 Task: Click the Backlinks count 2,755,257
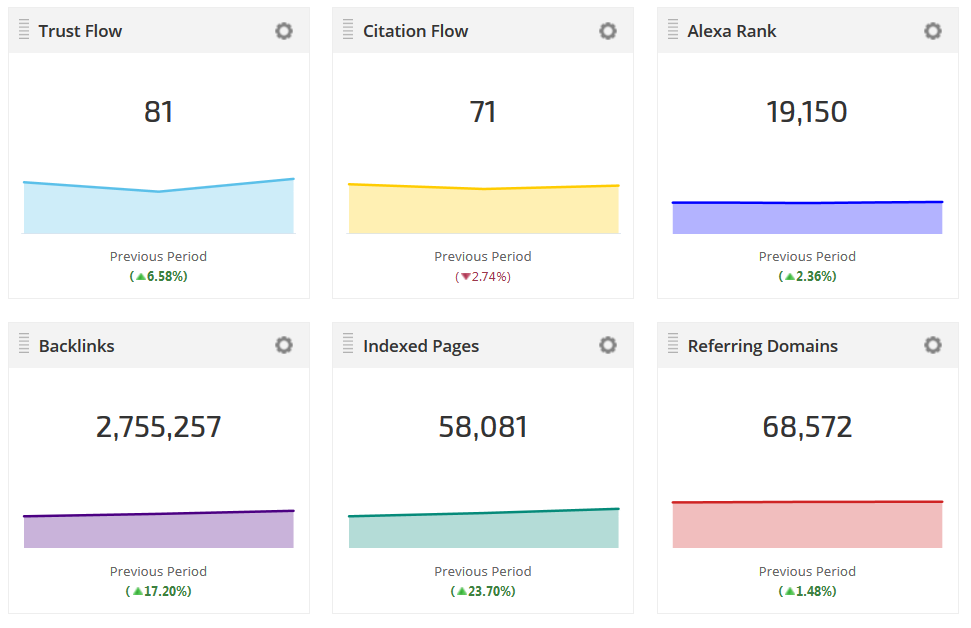tap(159, 427)
